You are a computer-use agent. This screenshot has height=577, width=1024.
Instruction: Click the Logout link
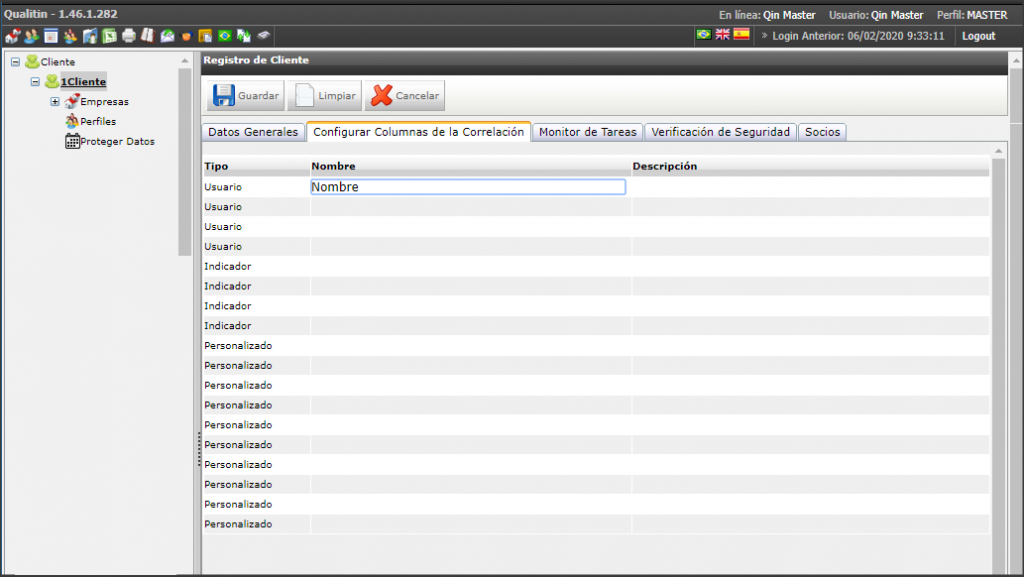click(x=978, y=36)
